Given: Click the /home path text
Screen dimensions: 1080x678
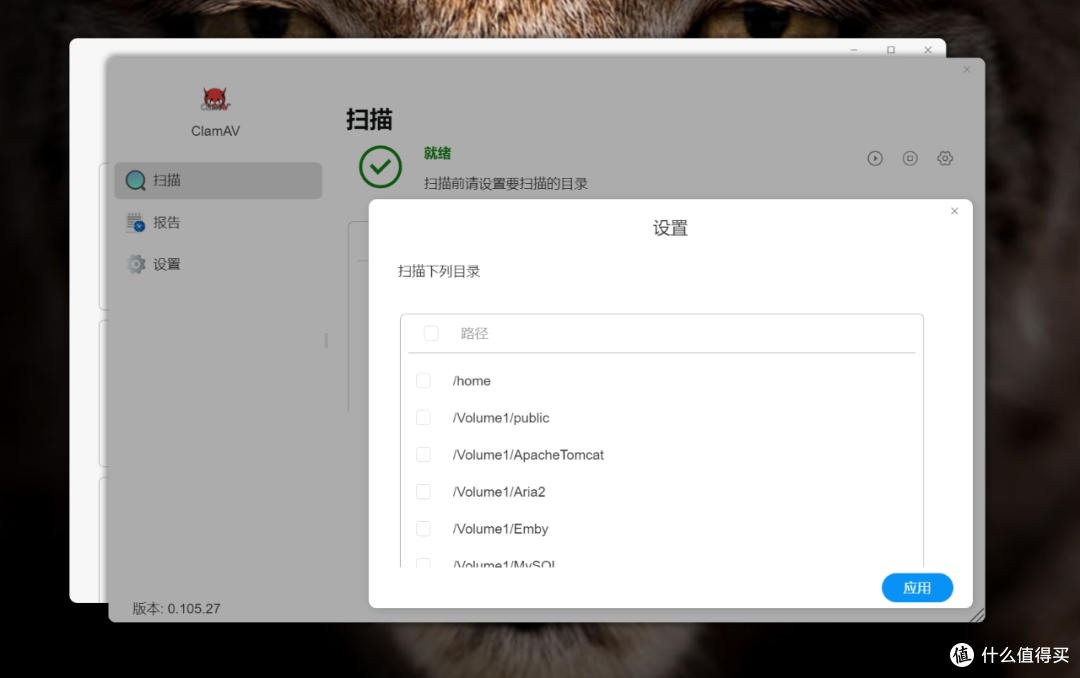Looking at the screenshot, I should click(x=472, y=381).
